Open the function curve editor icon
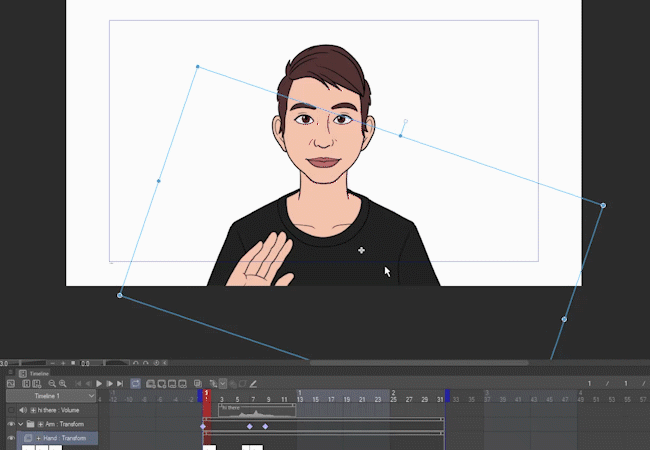Image resolution: width=650 pixels, height=450 pixels. coord(11,384)
